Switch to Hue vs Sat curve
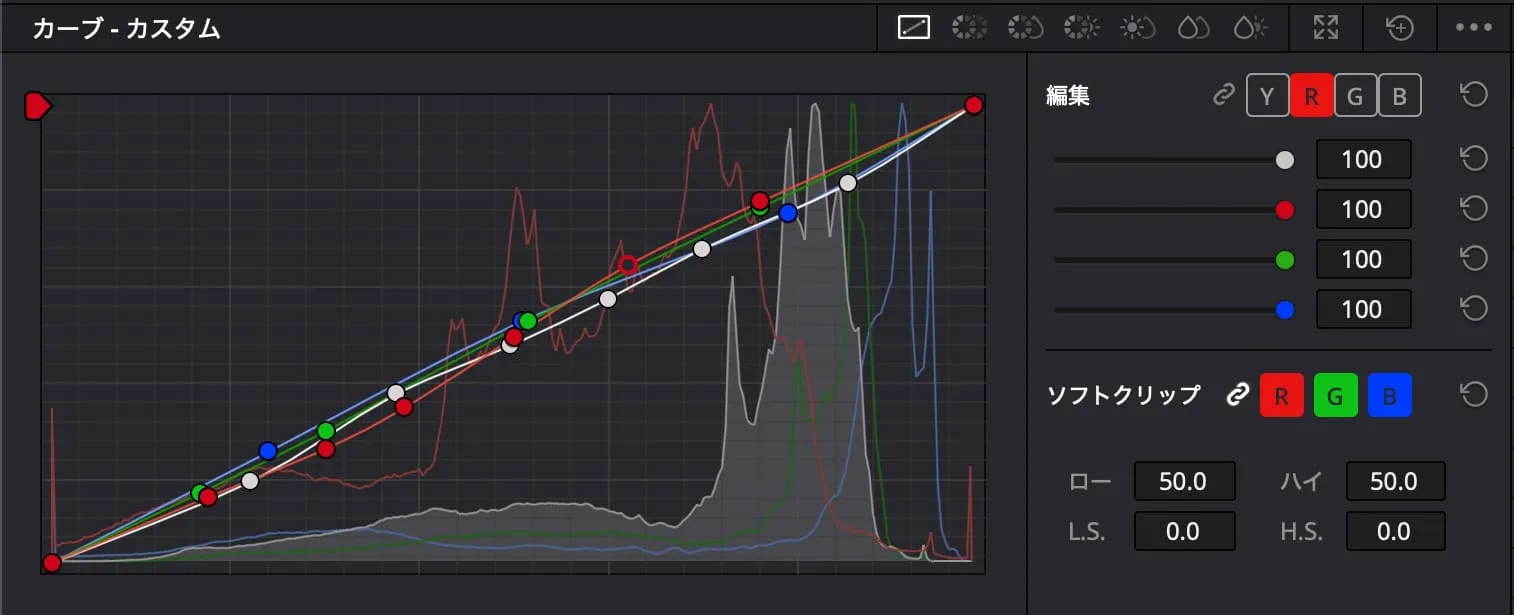The width and height of the screenshot is (1514, 615). pos(1024,28)
